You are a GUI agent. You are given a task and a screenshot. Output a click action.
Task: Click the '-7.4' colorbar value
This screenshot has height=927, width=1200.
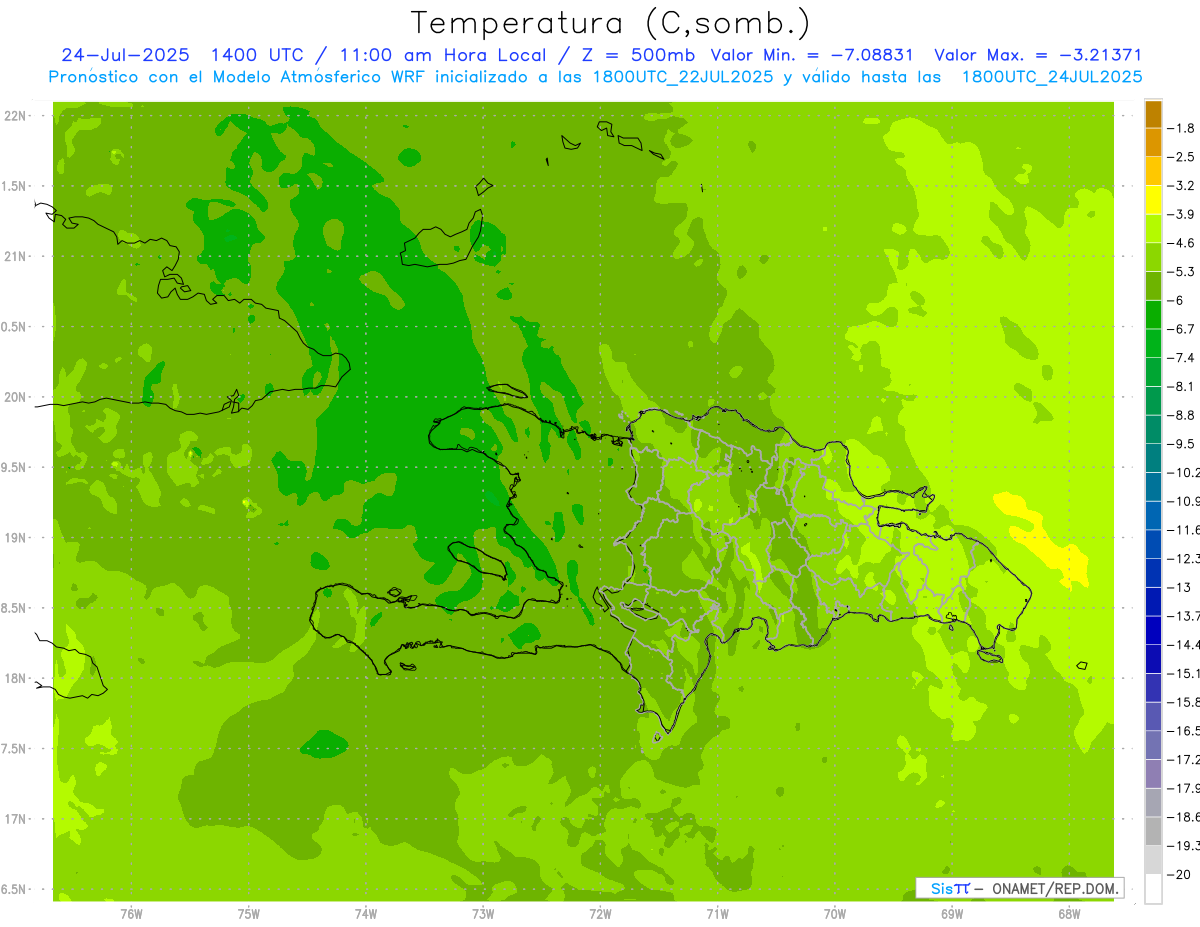1183,358
